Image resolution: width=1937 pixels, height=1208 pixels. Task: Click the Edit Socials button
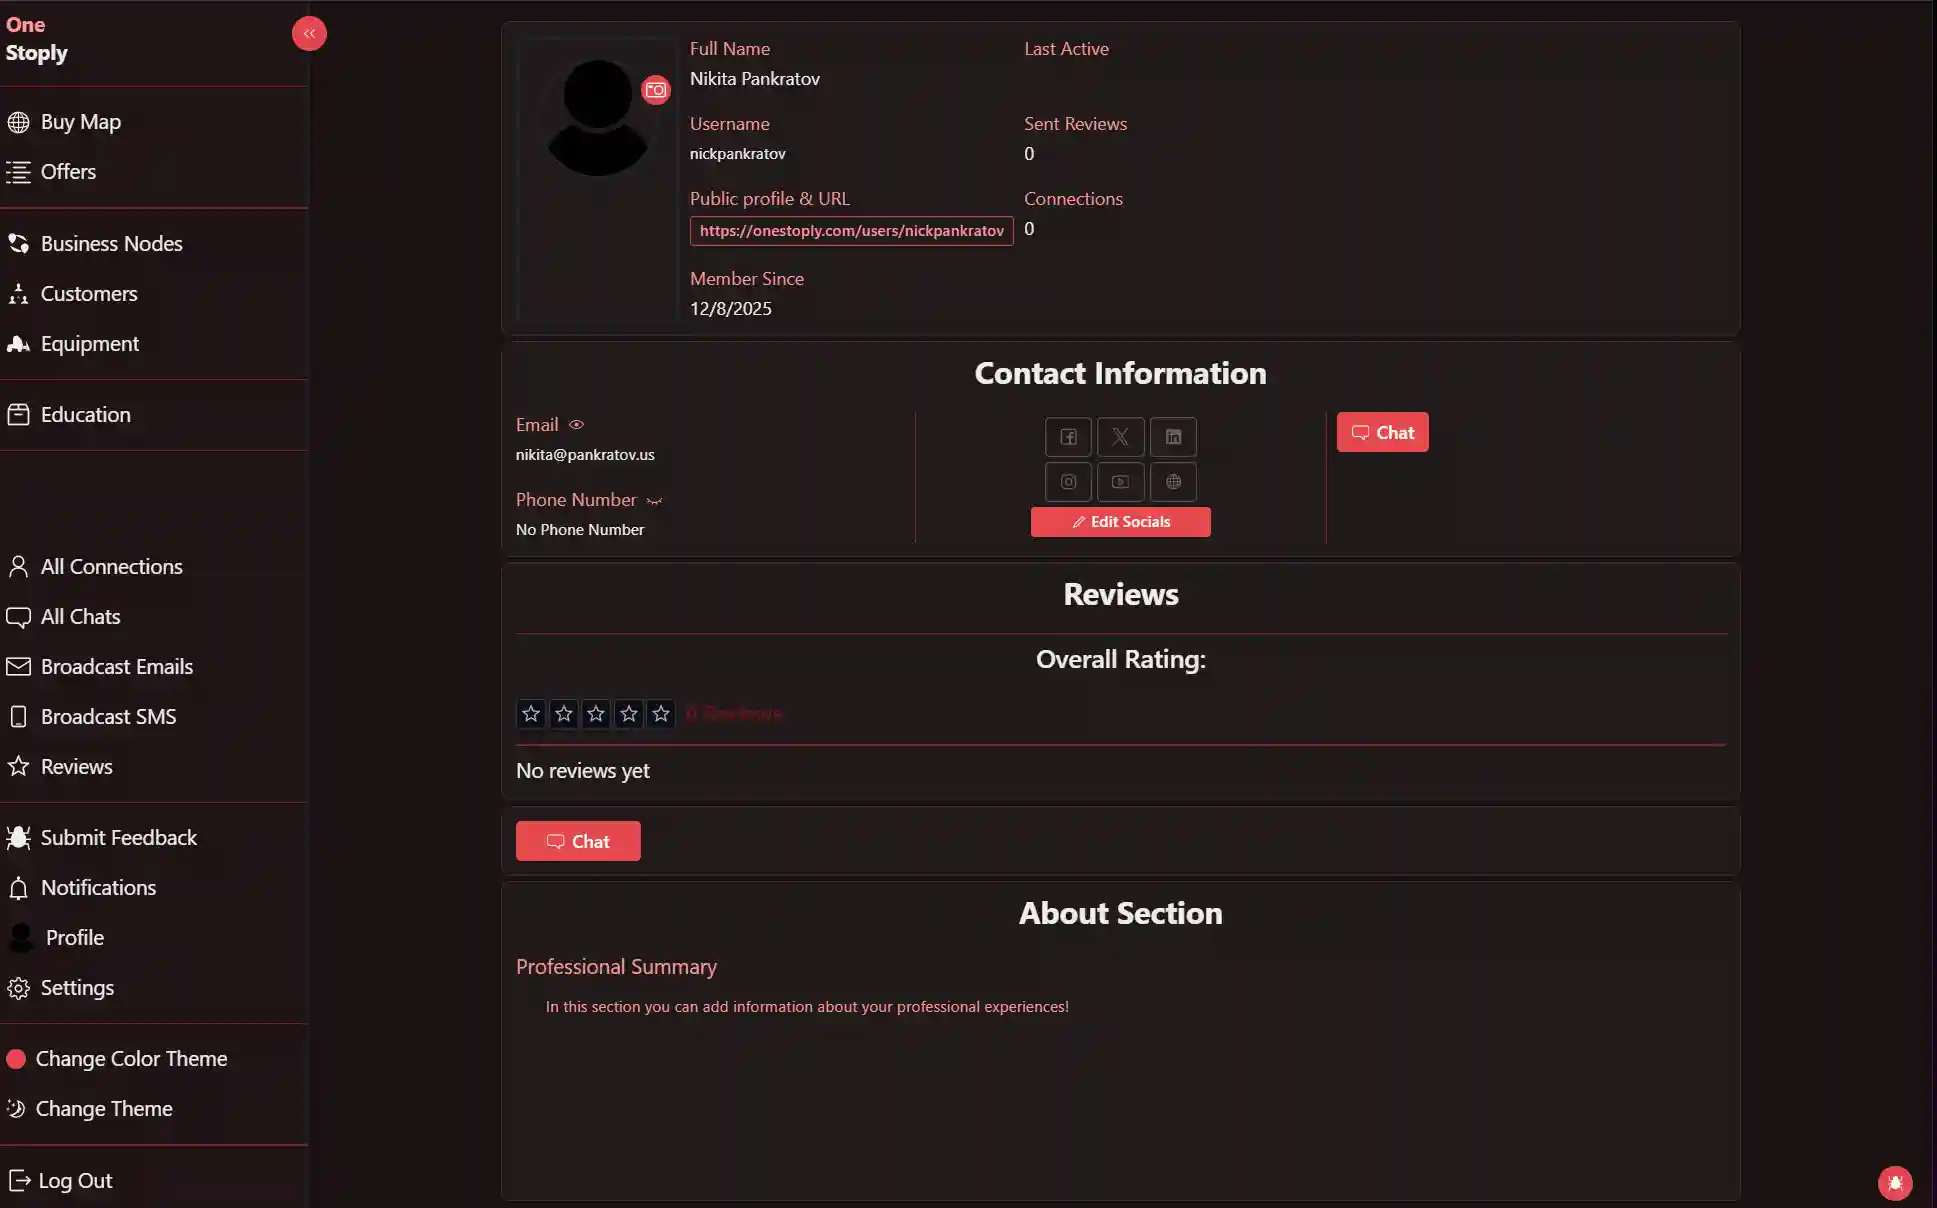pyautogui.click(x=1120, y=521)
